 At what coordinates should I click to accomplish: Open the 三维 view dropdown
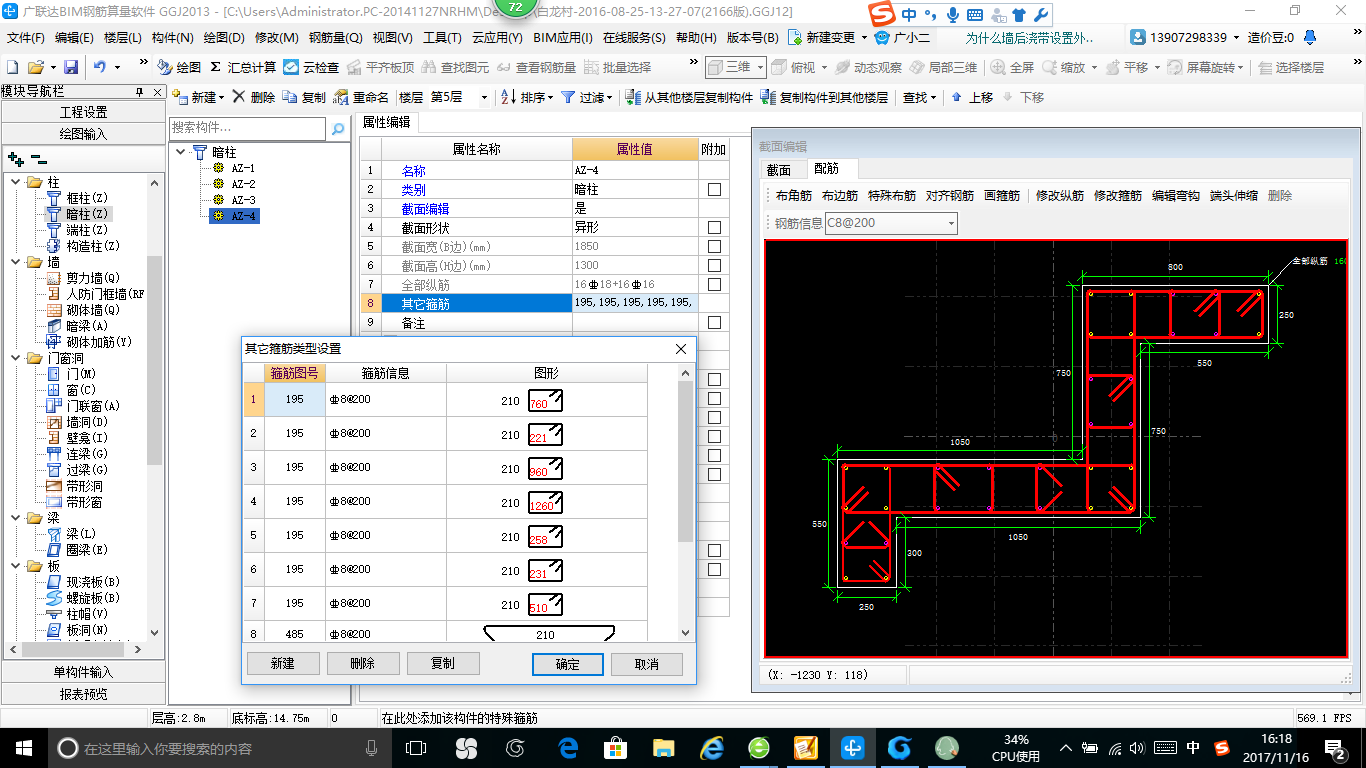(760, 67)
